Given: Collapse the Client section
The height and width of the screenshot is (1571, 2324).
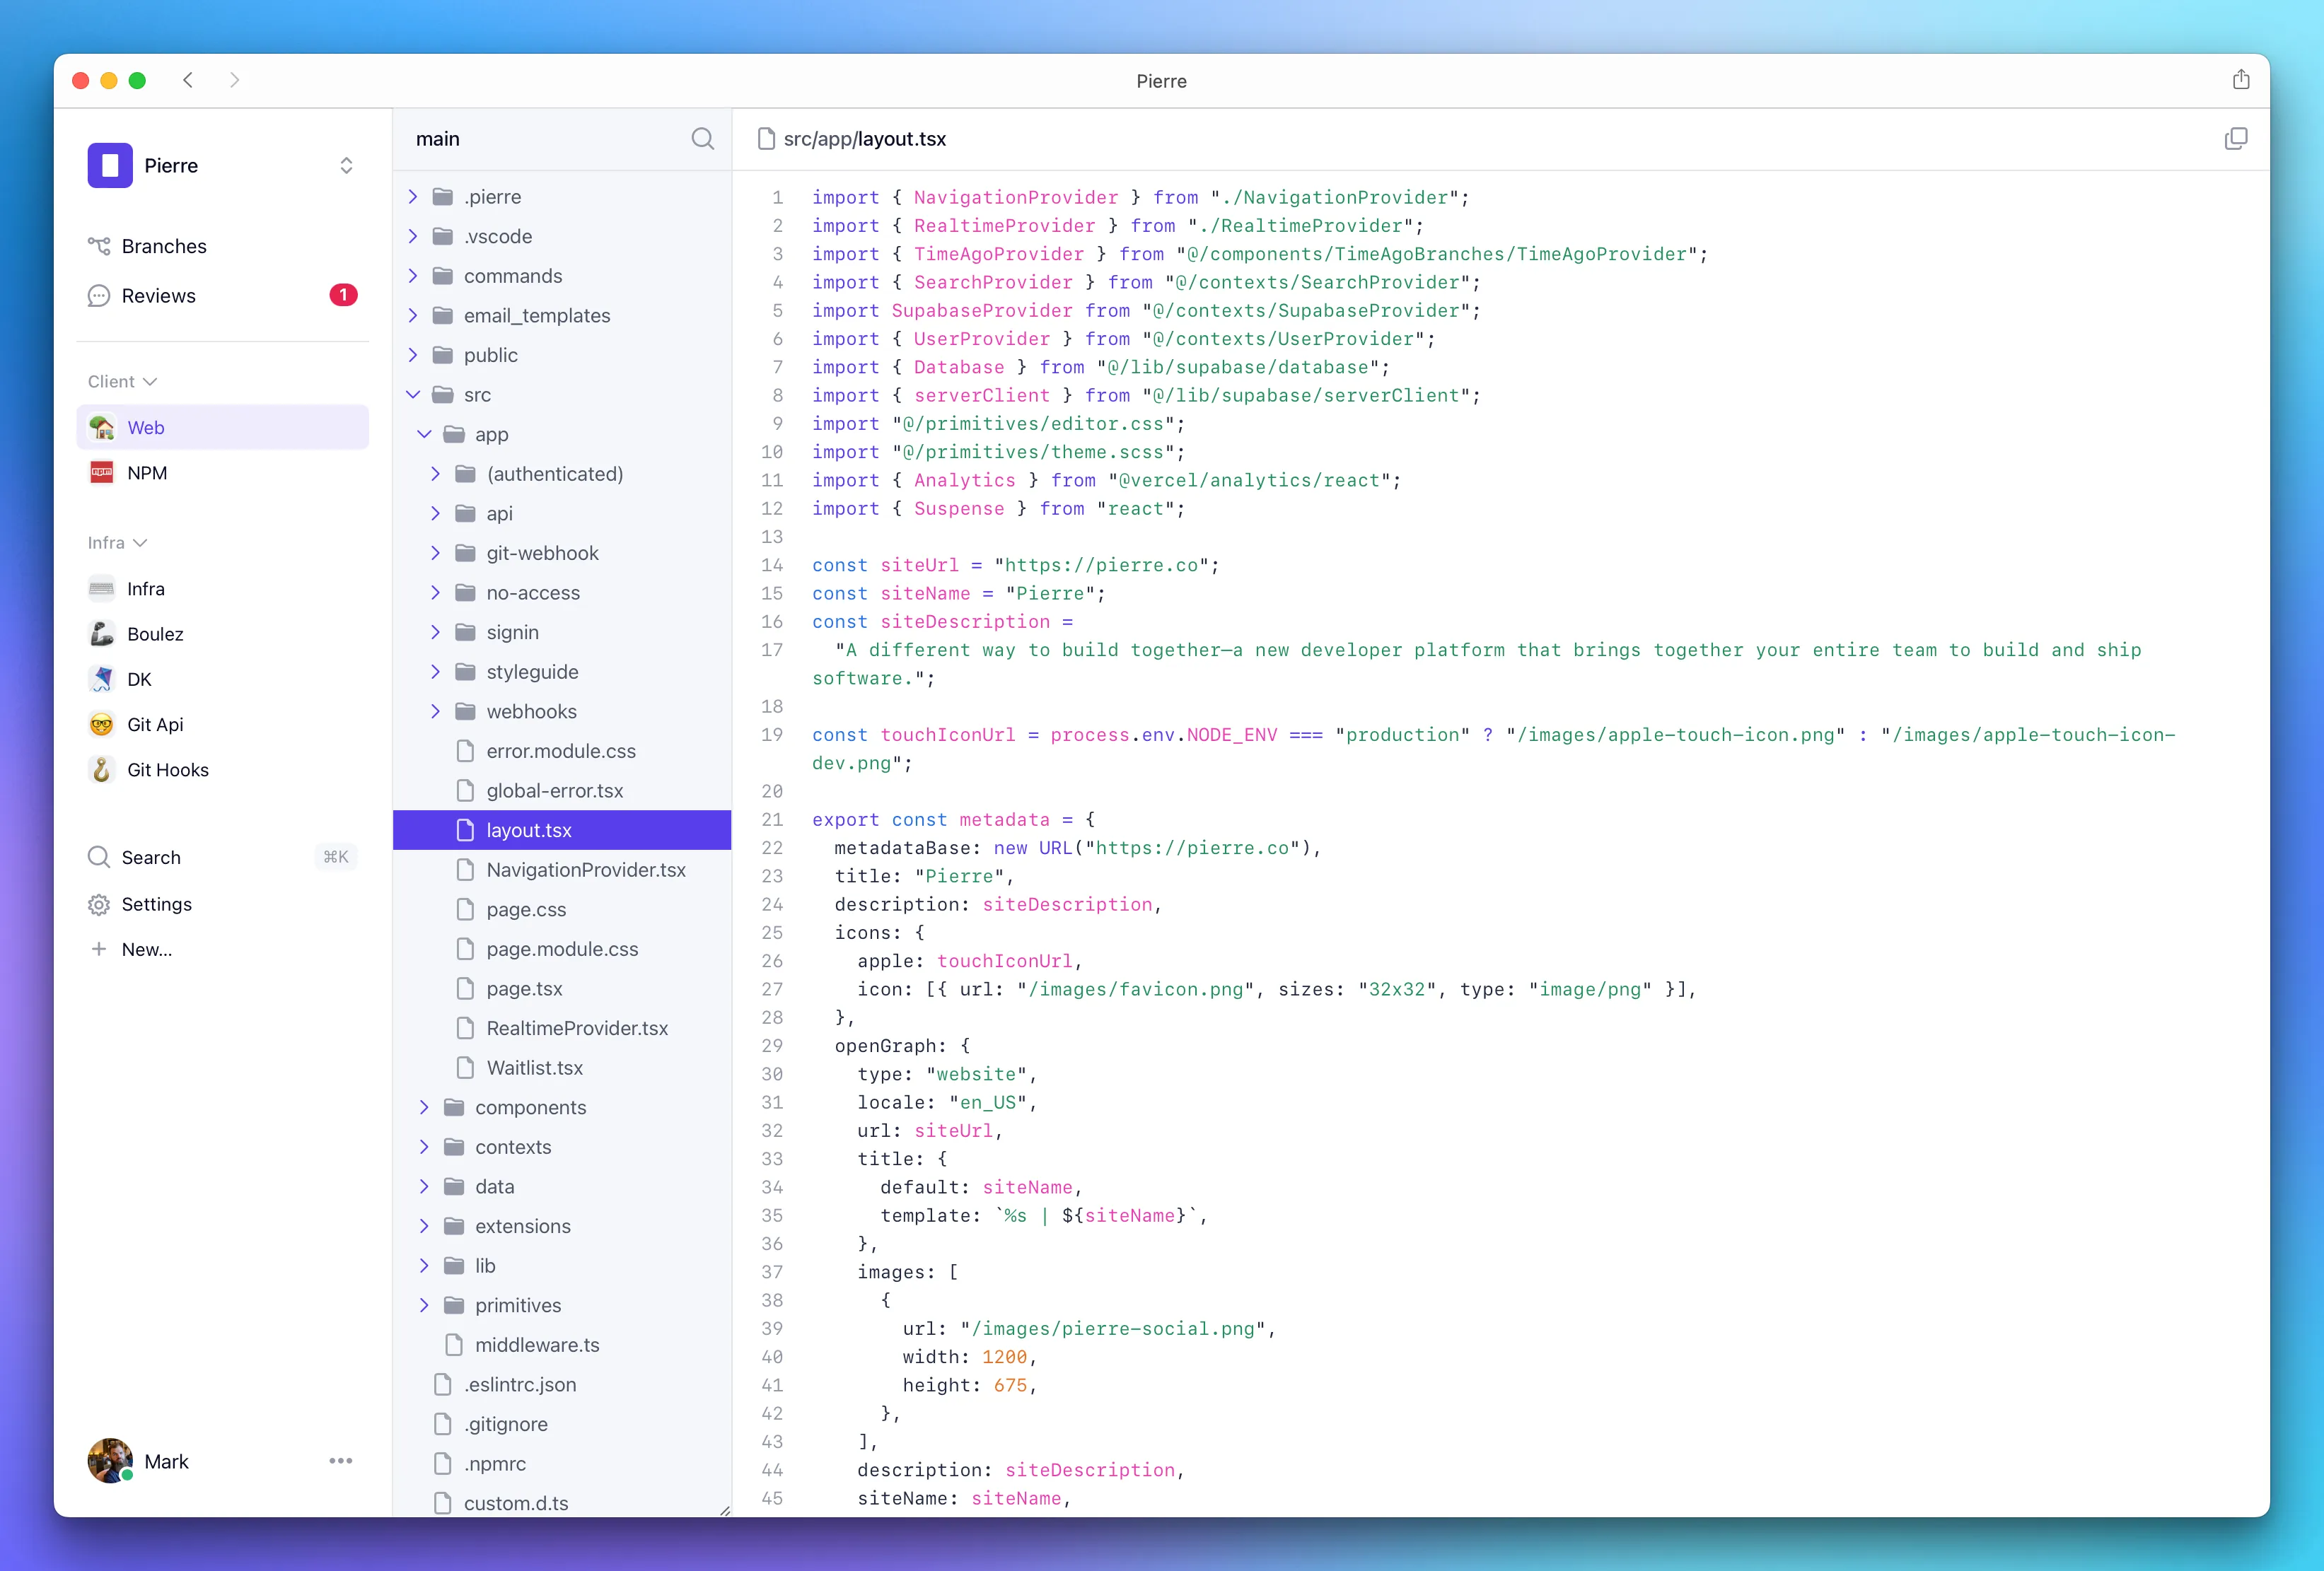Looking at the screenshot, I should pyautogui.click(x=122, y=381).
